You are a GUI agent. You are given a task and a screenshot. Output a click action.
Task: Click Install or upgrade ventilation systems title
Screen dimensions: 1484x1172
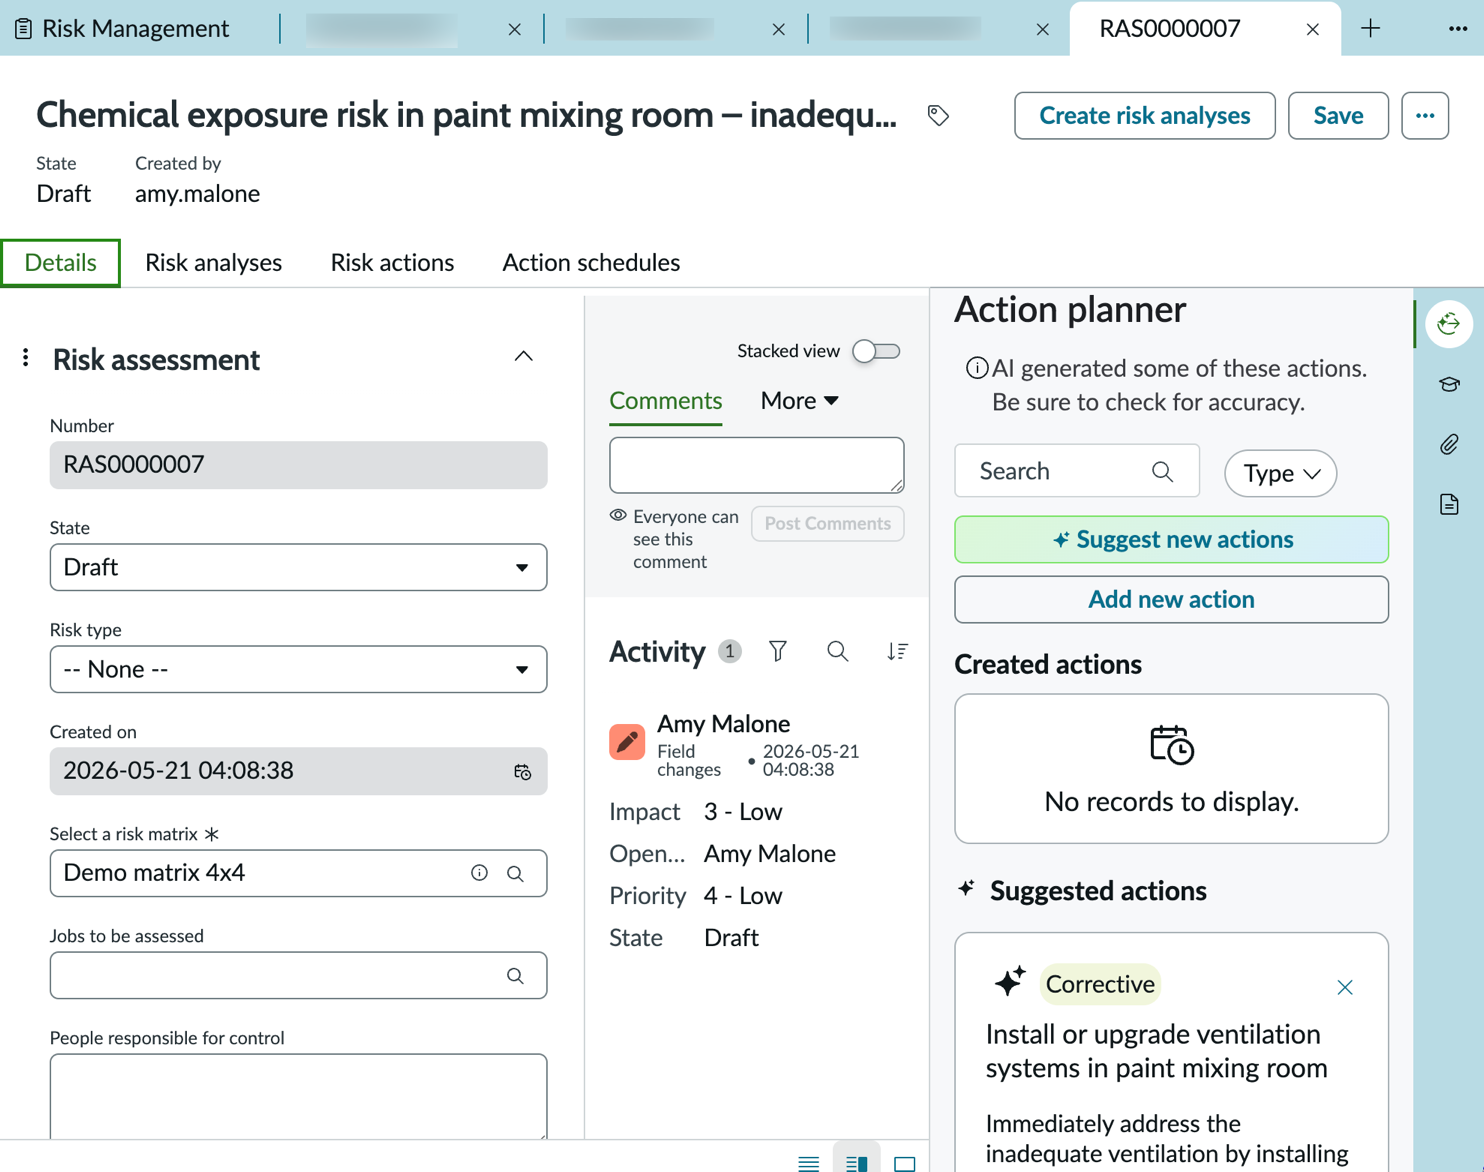[1156, 1052]
